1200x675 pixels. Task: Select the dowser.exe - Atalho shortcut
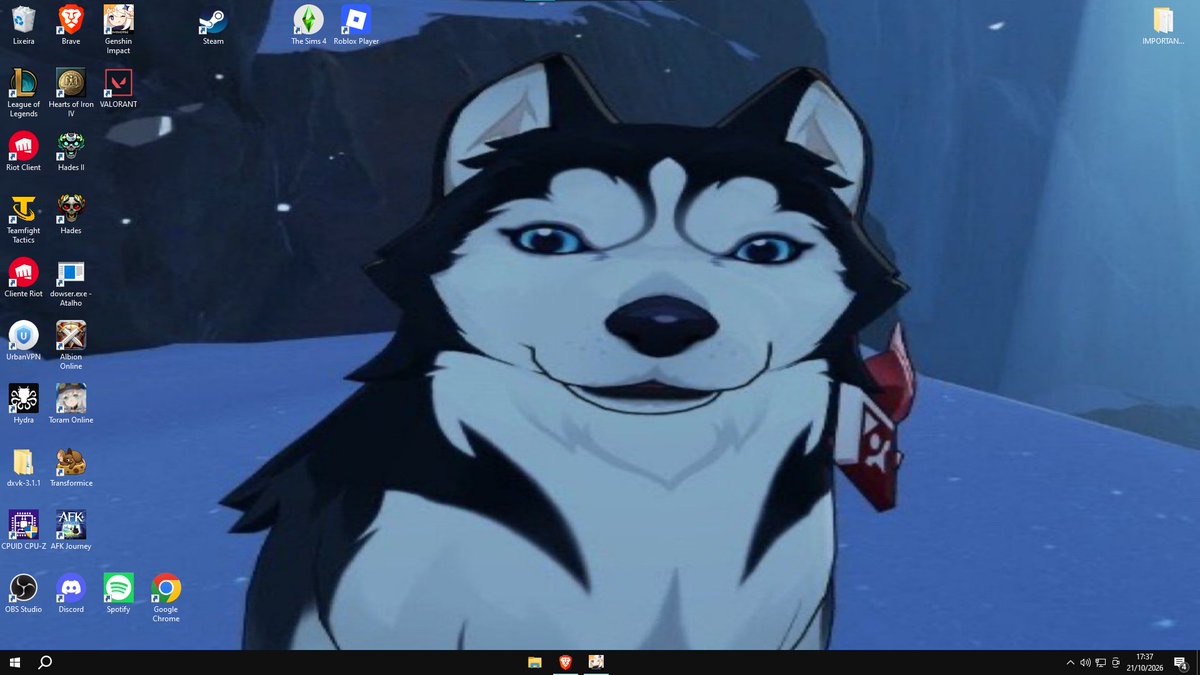(x=71, y=282)
